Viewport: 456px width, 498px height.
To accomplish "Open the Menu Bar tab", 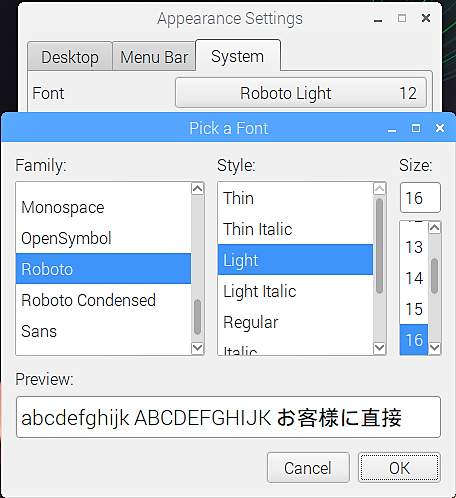I will [x=154, y=56].
